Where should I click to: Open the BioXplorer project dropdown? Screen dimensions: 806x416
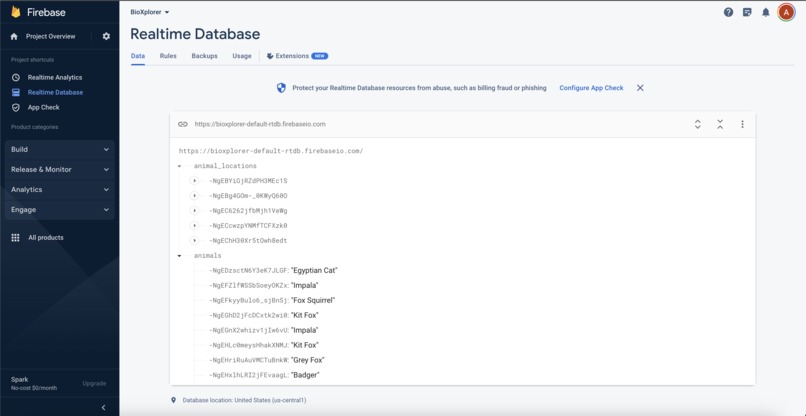tap(150, 12)
